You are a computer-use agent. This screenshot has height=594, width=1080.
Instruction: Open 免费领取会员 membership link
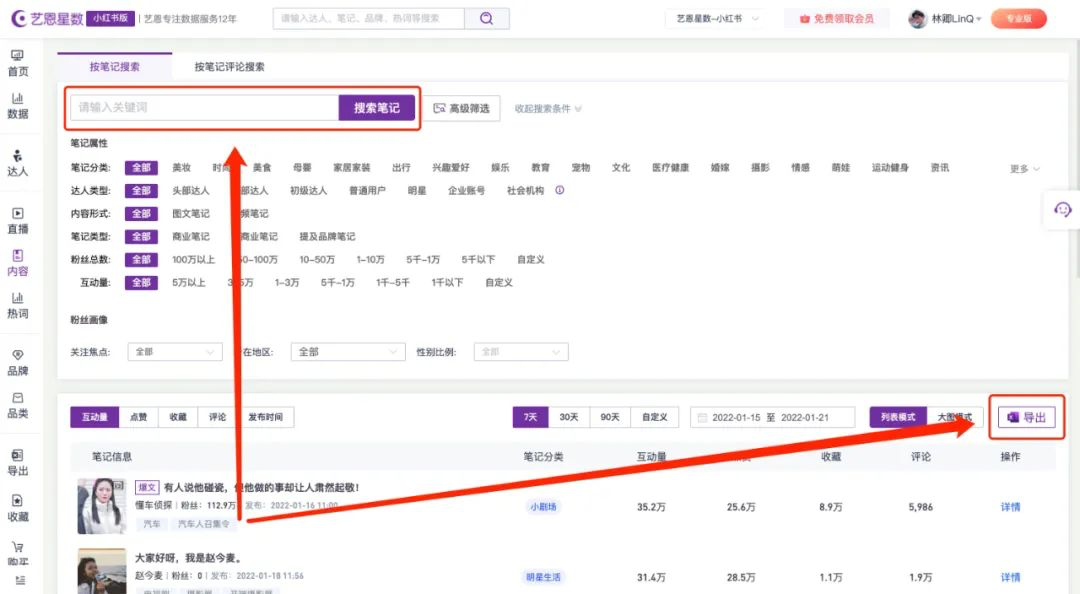click(x=837, y=17)
